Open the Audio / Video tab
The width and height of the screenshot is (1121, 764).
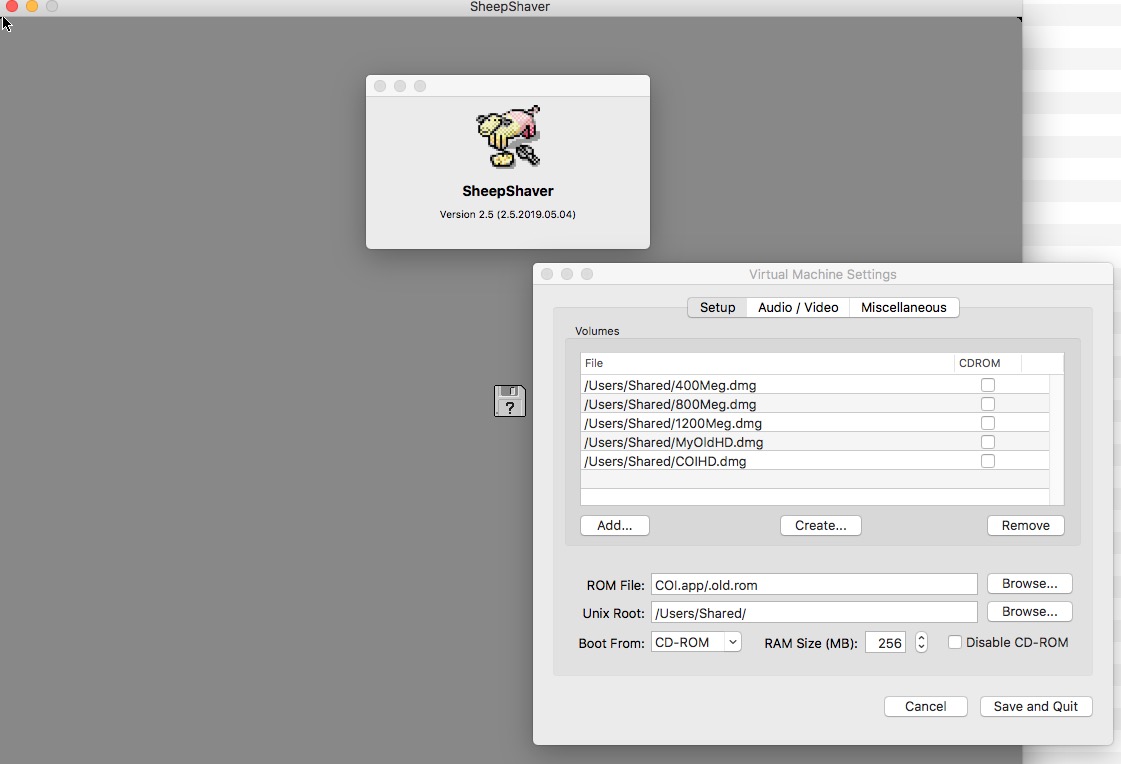click(798, 307)
